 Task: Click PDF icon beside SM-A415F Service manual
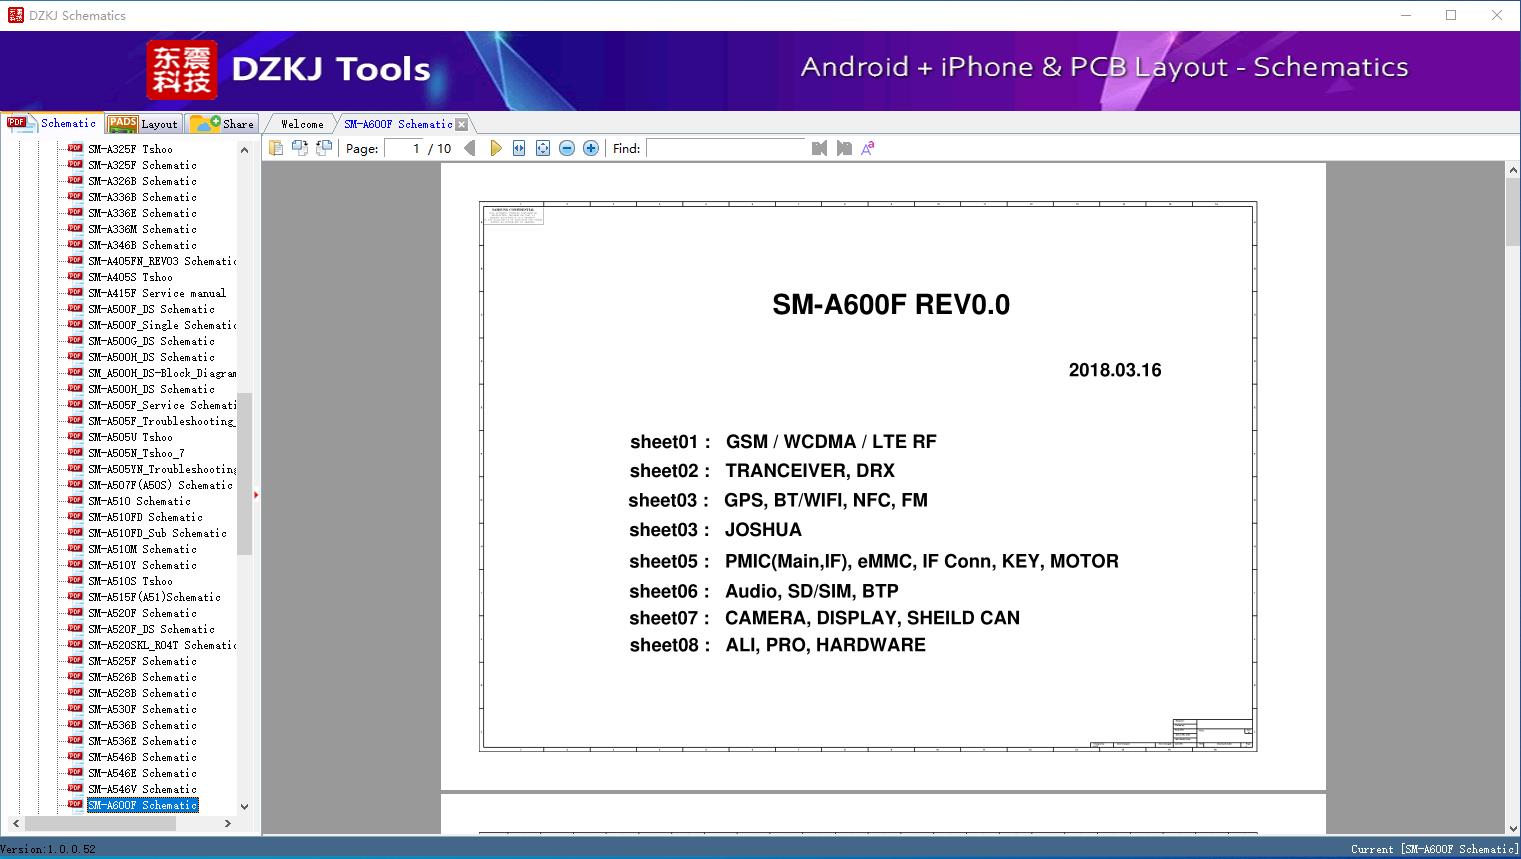[75, 292]
